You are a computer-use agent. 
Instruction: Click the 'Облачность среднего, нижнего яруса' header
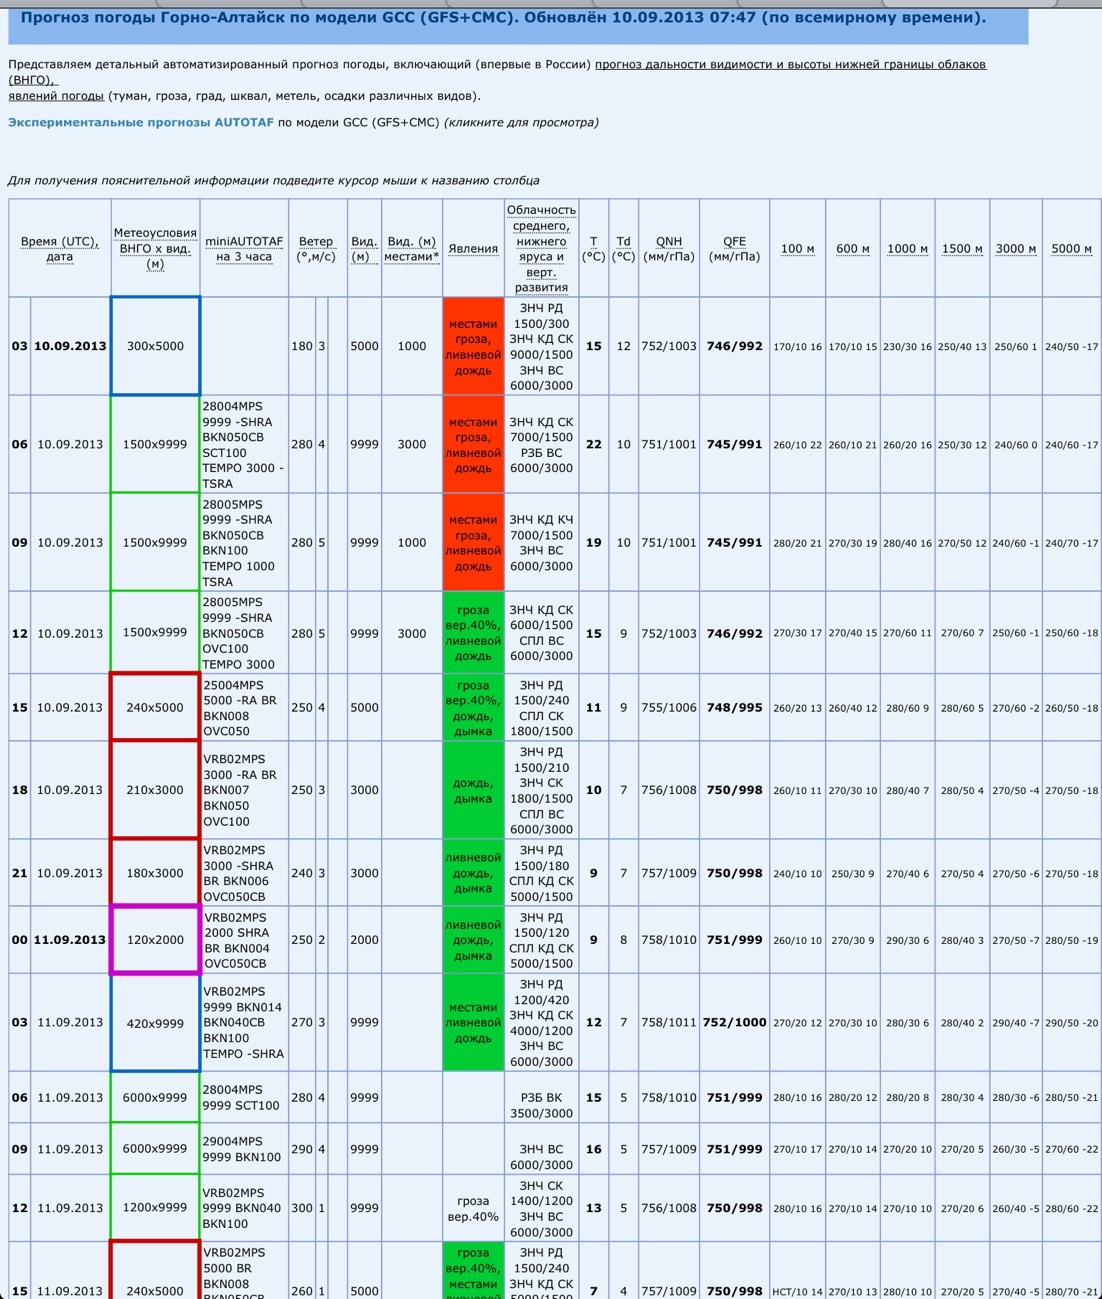click(541, 248)
